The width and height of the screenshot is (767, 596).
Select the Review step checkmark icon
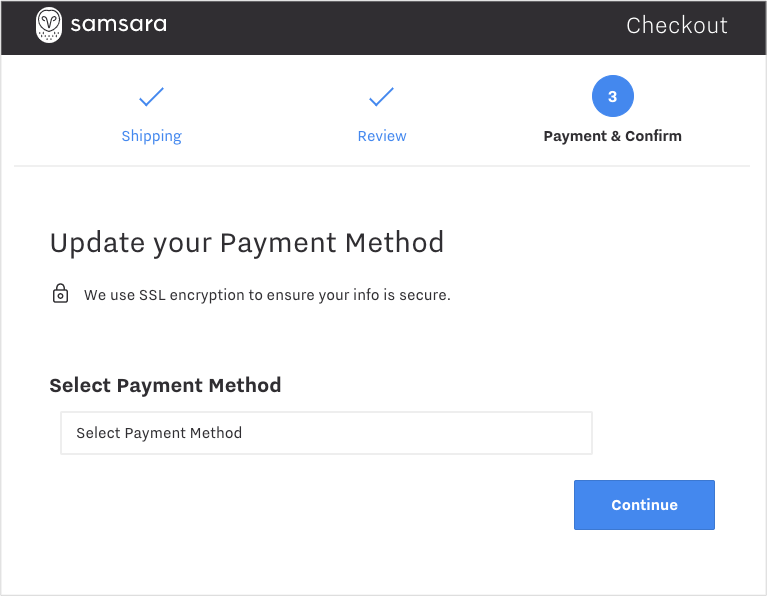[381, 96]
